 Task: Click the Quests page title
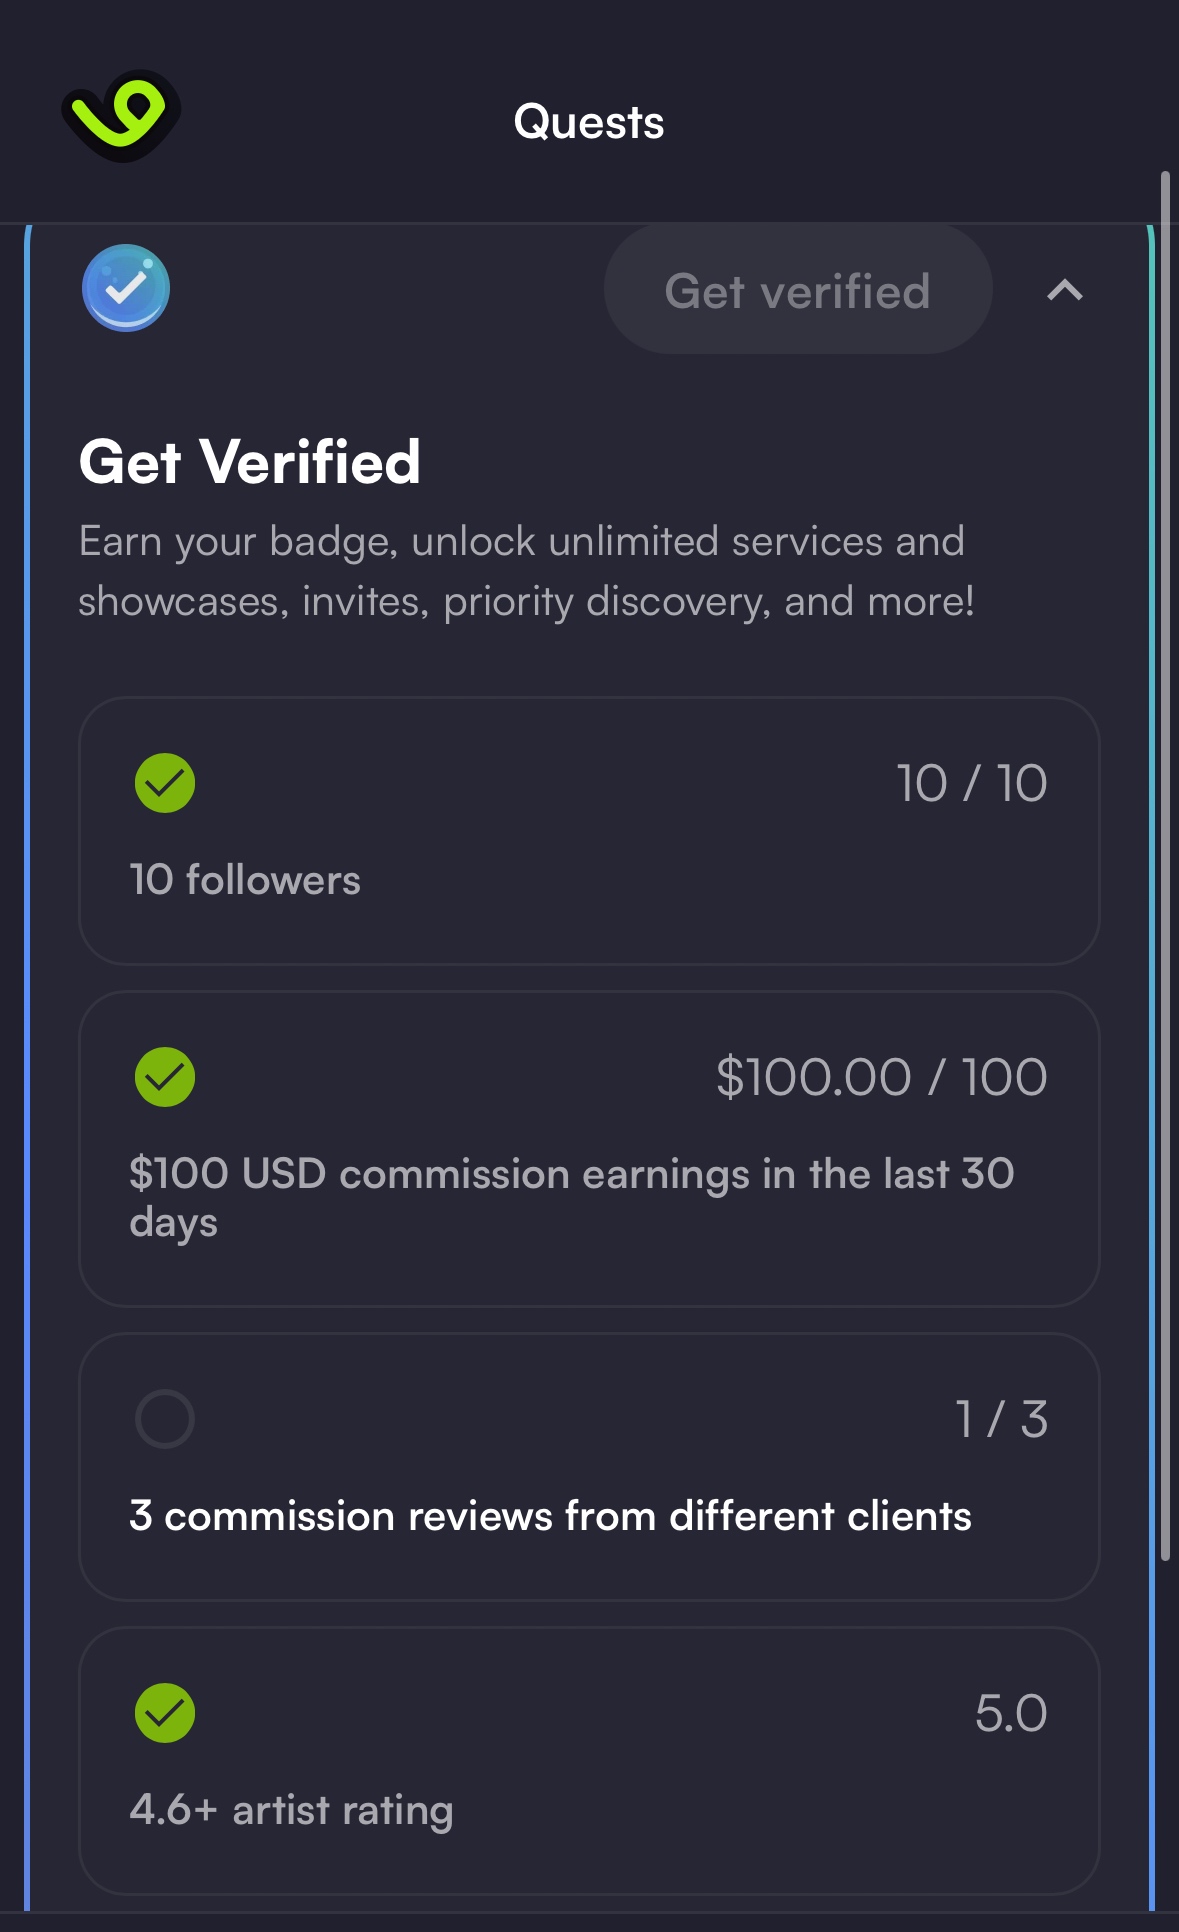point(589,122)
